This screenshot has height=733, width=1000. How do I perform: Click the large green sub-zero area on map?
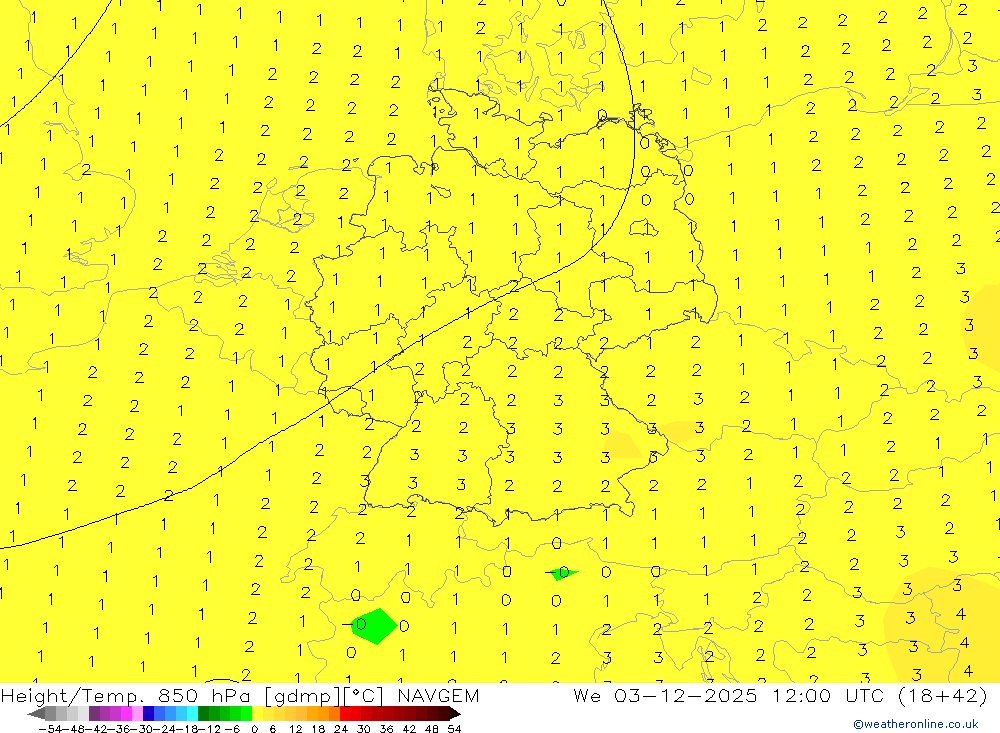[x=375, y=626]
